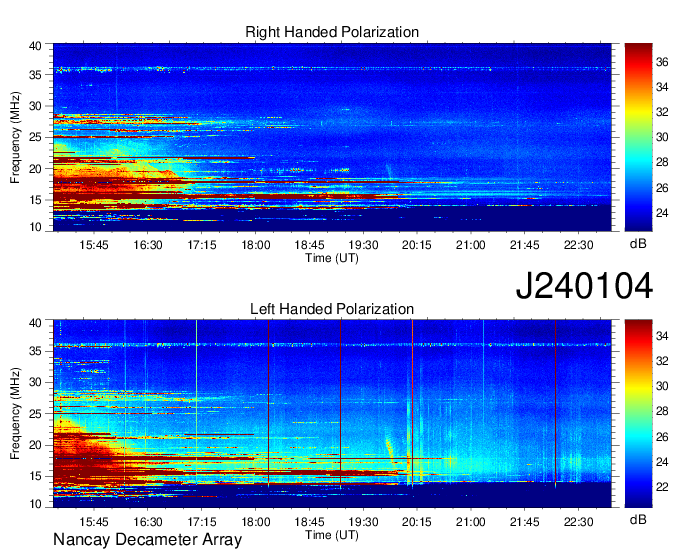The width and height of the screenshot is (680, 552).
Task: Click the left-handed polarization spectrogram image
Action: tap(332, 414)
